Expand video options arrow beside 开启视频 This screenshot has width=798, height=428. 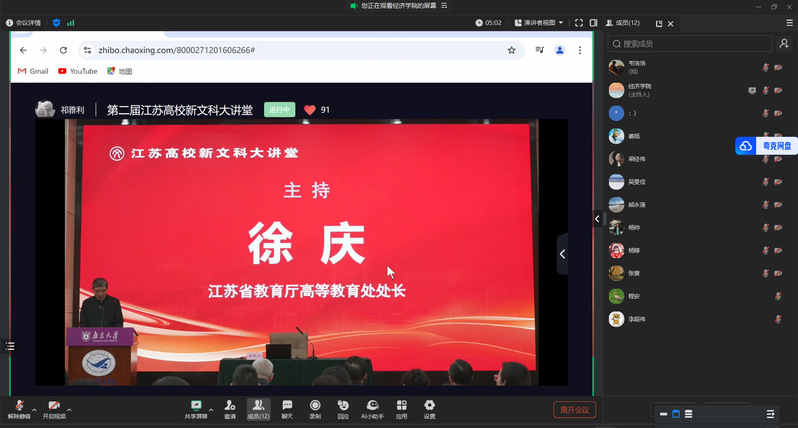point(69,409)
